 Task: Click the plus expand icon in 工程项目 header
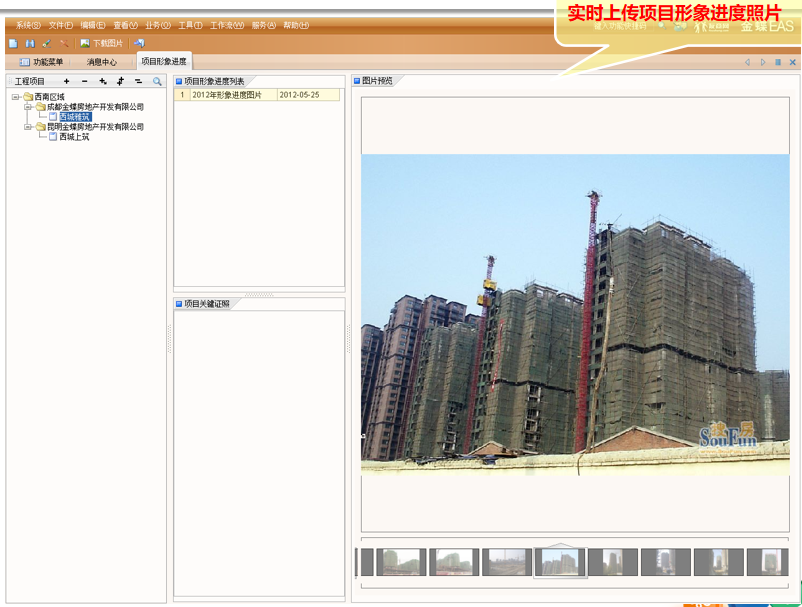66,81
